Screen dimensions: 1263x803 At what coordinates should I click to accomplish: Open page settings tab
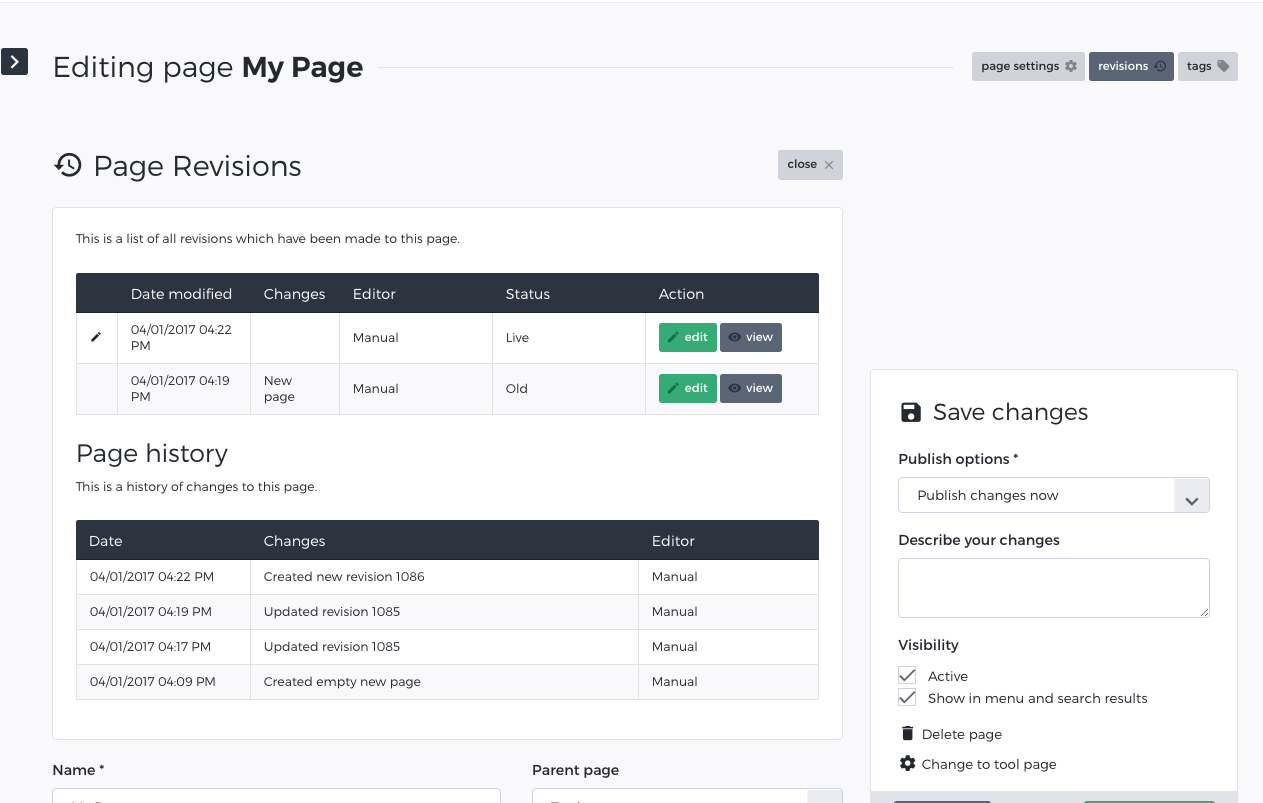pyautogui.click(x=1028, y=66)
